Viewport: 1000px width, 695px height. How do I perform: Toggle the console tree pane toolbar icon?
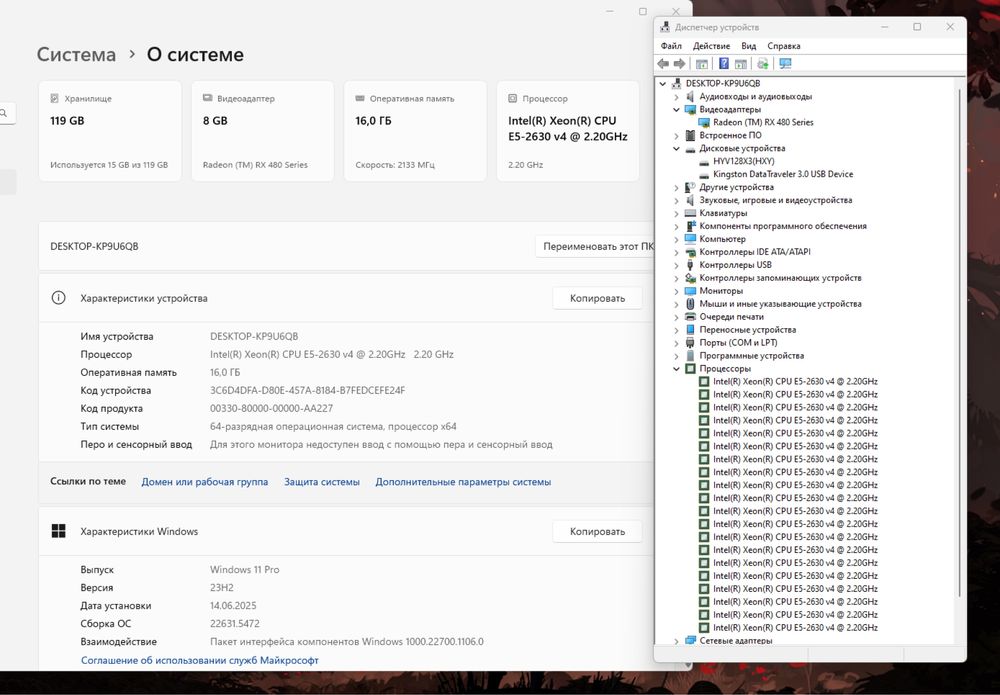point(702,64)
